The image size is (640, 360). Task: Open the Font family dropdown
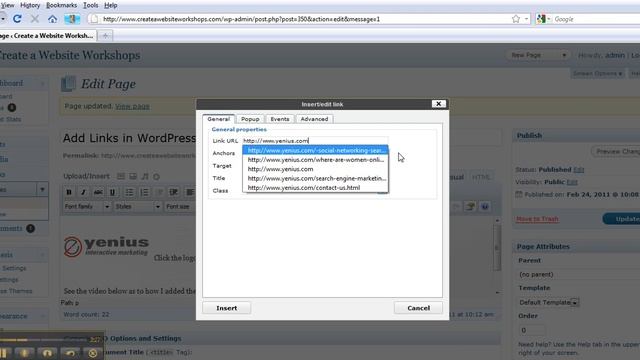pyautogui.click(x=87, y=207)
